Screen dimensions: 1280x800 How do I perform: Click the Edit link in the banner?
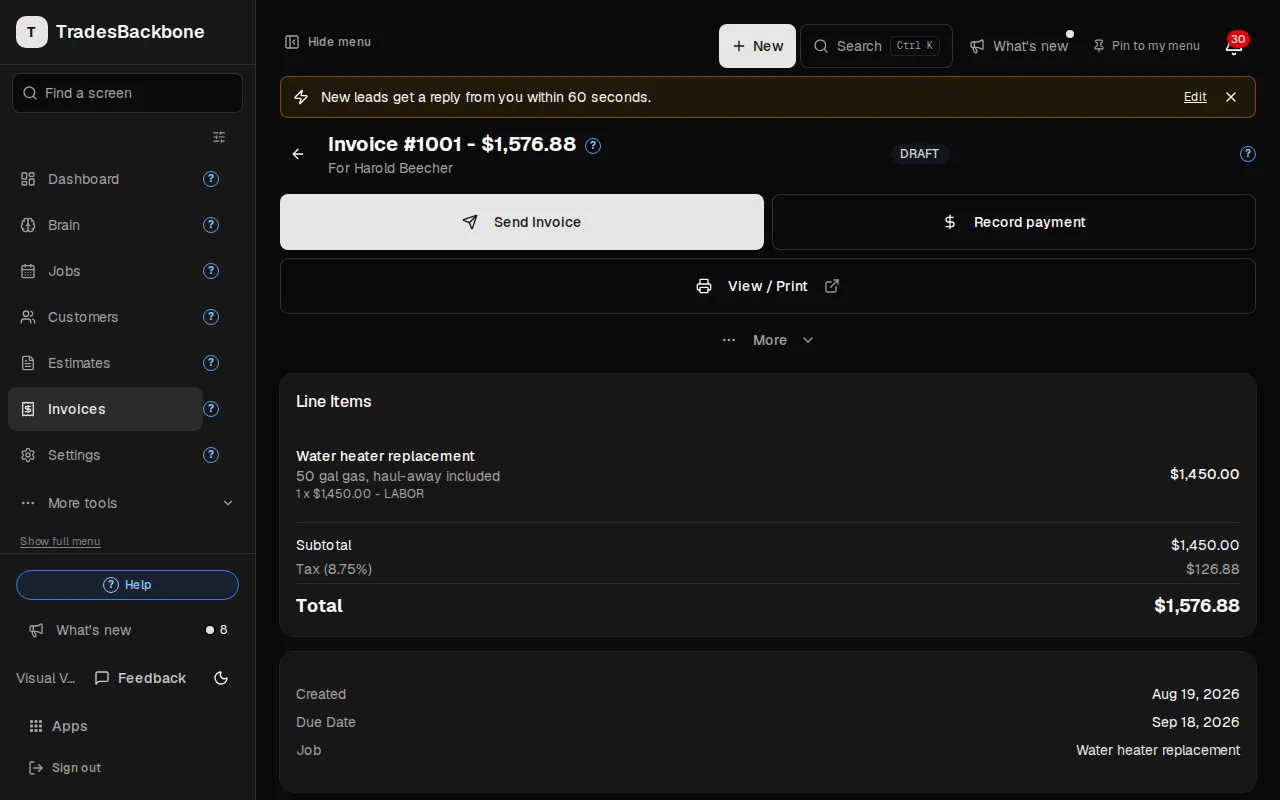[1195, 97]
